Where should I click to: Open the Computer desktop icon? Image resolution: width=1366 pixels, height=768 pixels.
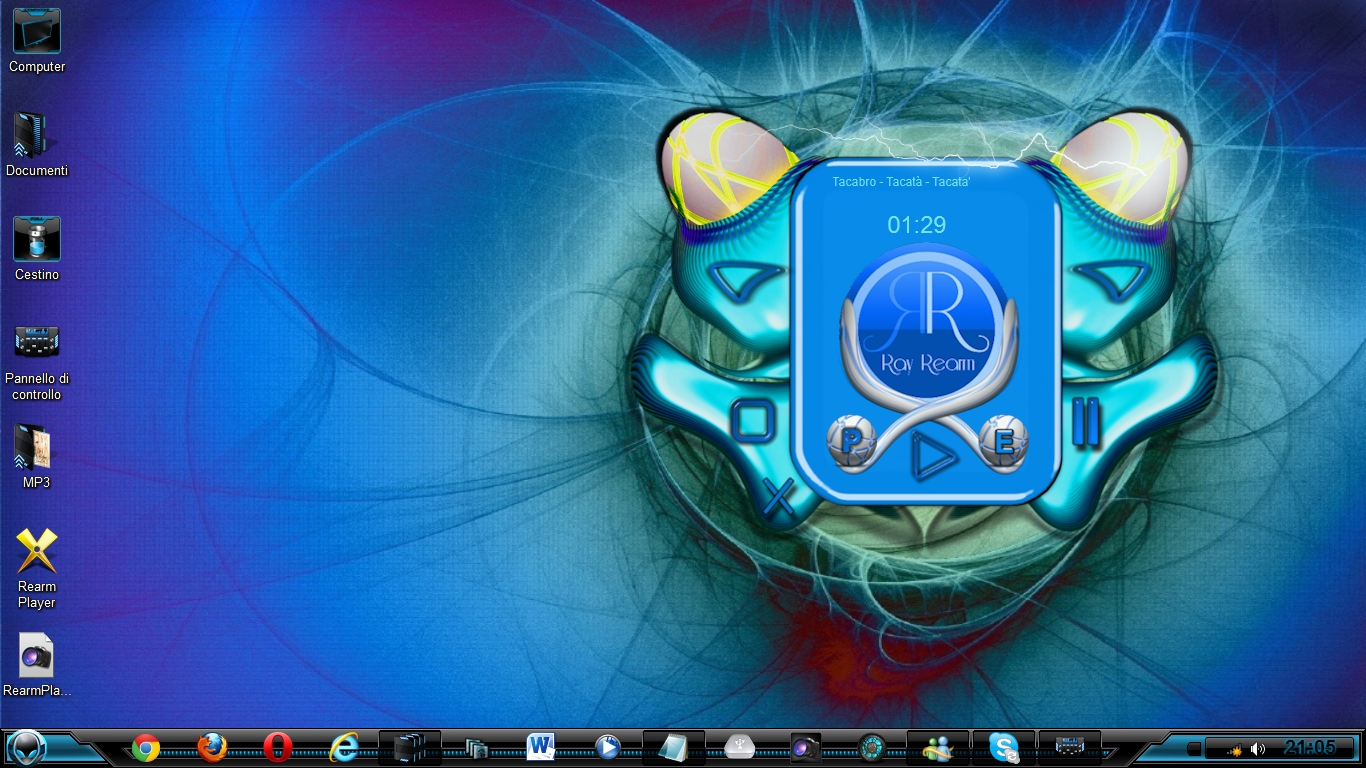click(37, 41)
